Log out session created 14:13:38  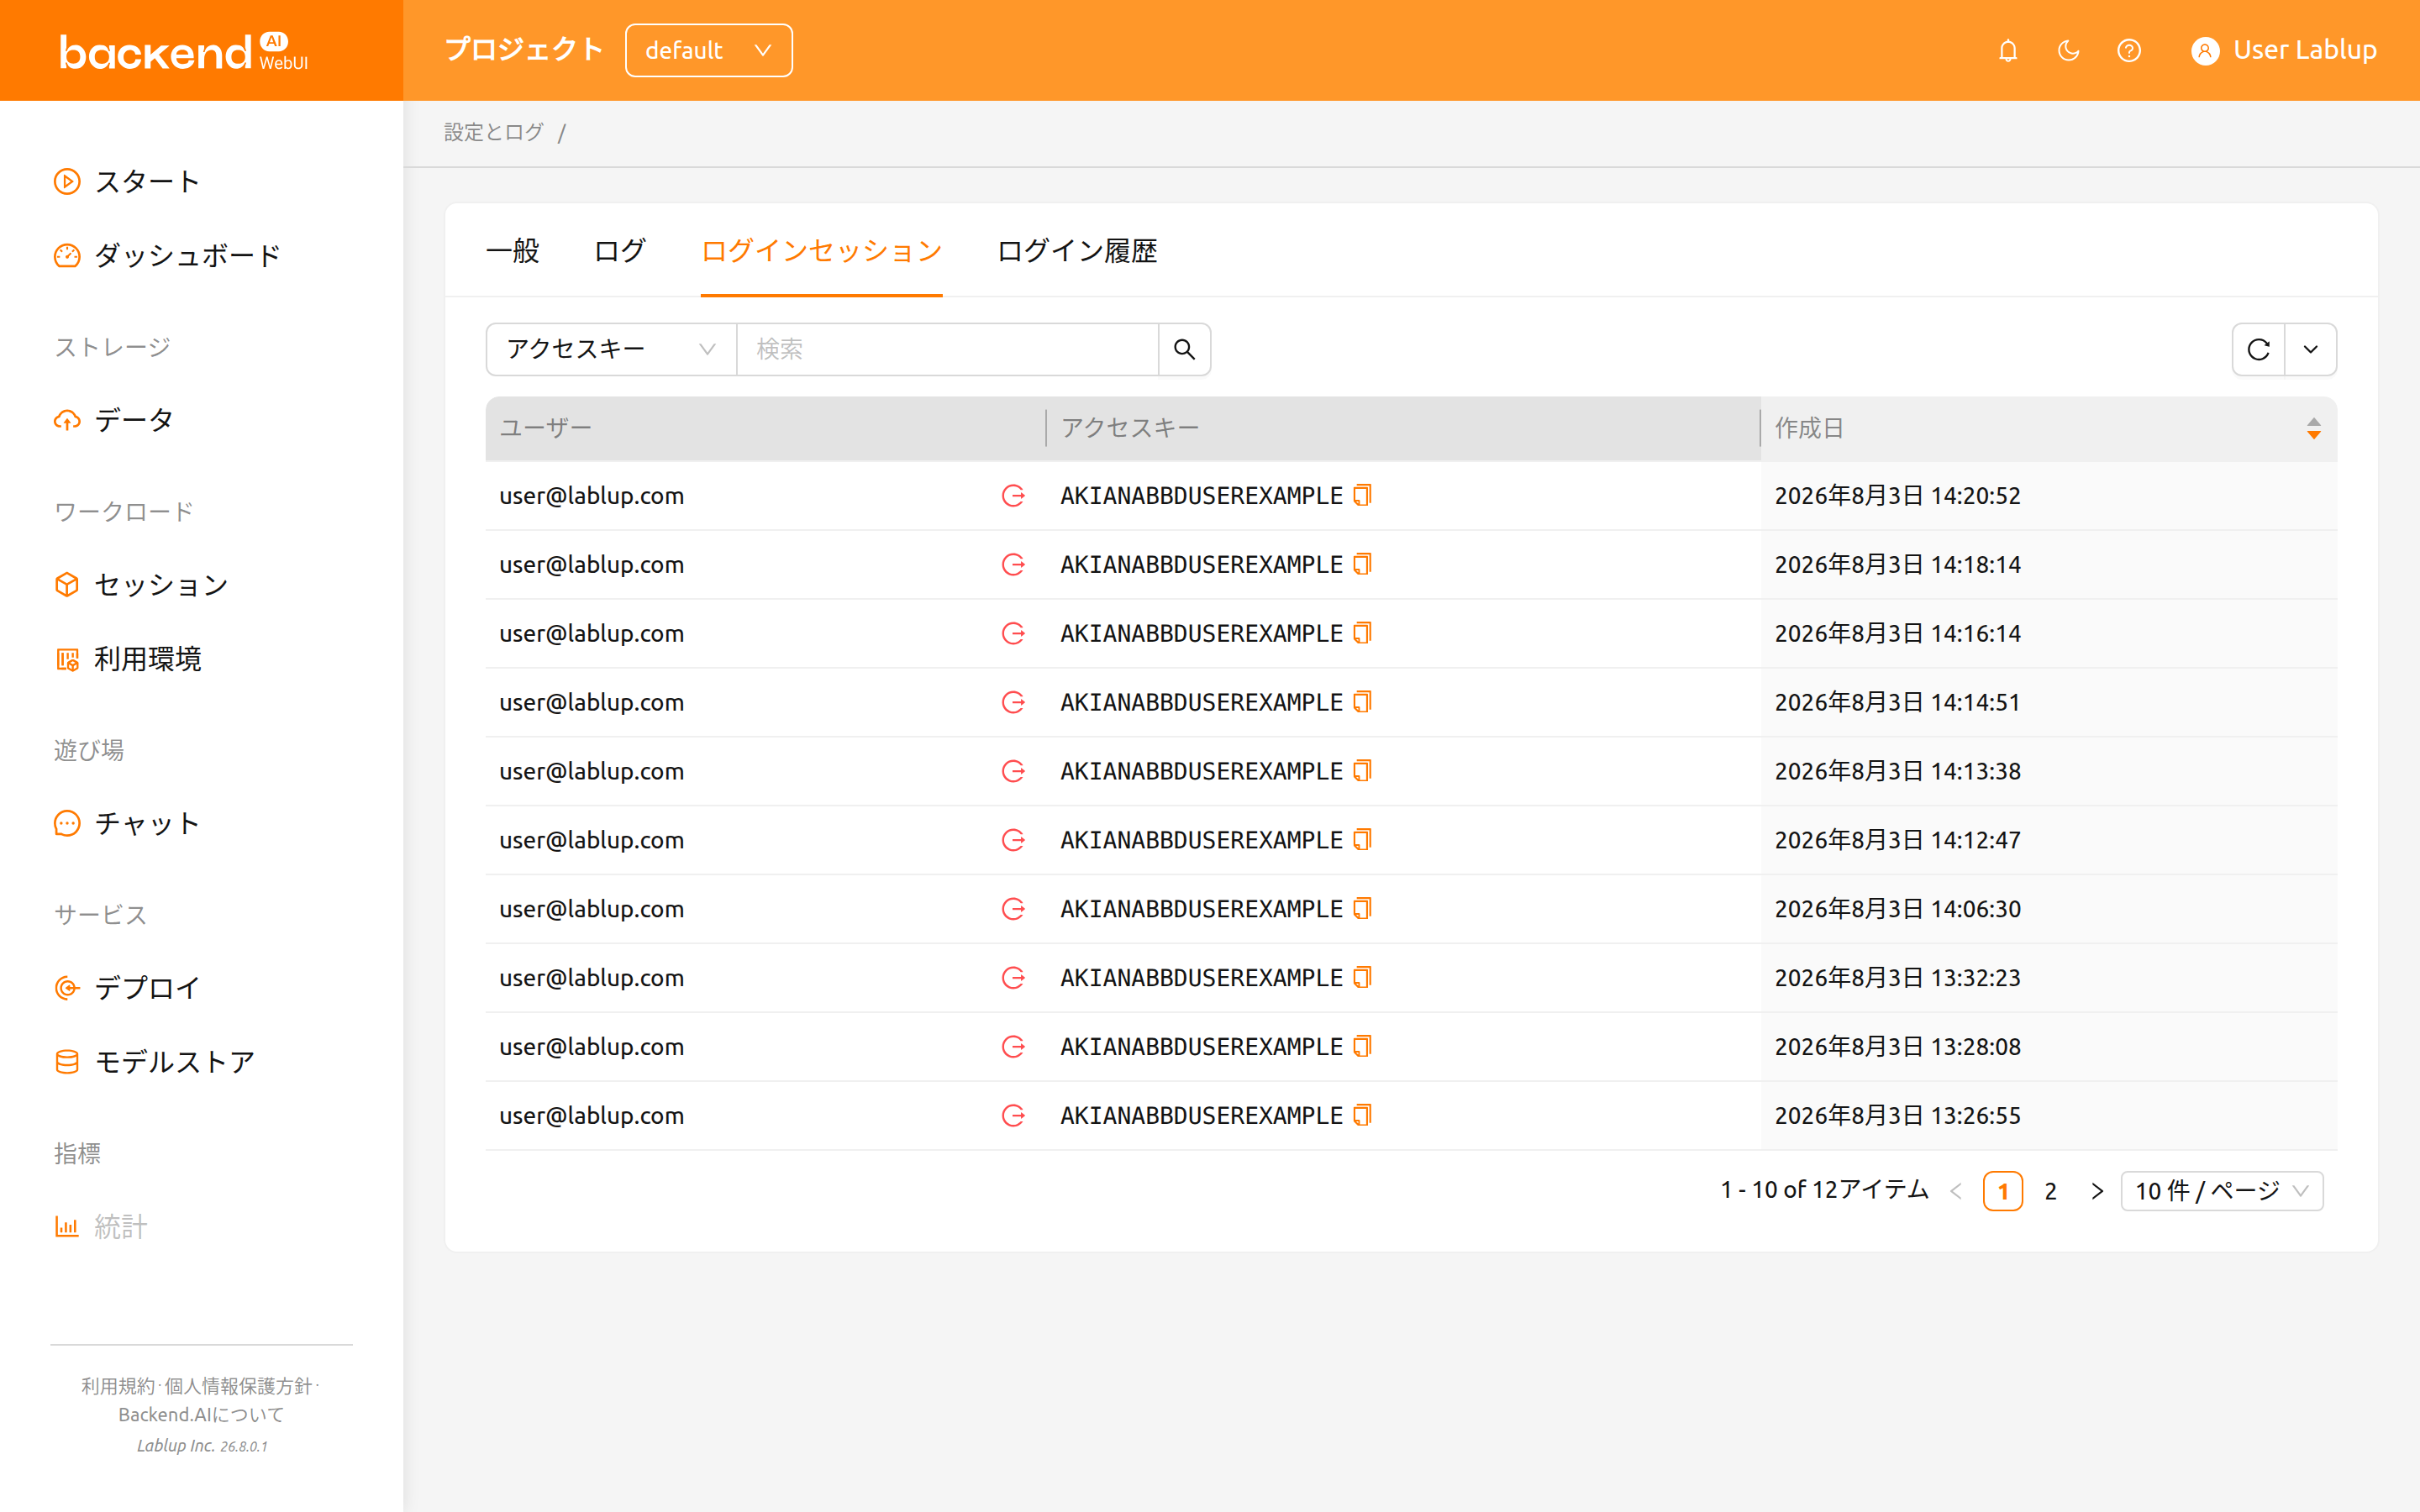point(1013,771)
